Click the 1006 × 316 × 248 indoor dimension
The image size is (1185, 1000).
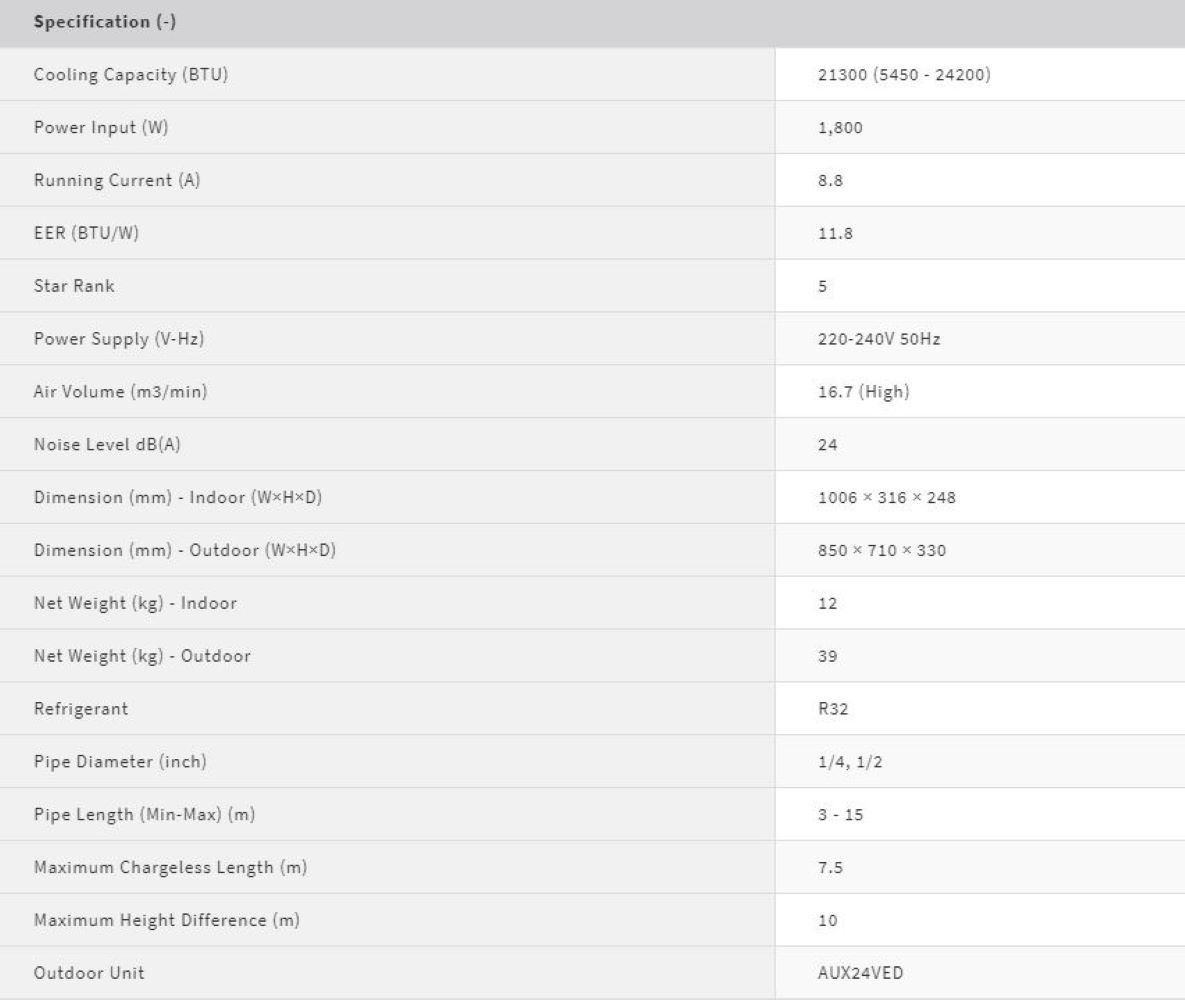tap(886, 498)
